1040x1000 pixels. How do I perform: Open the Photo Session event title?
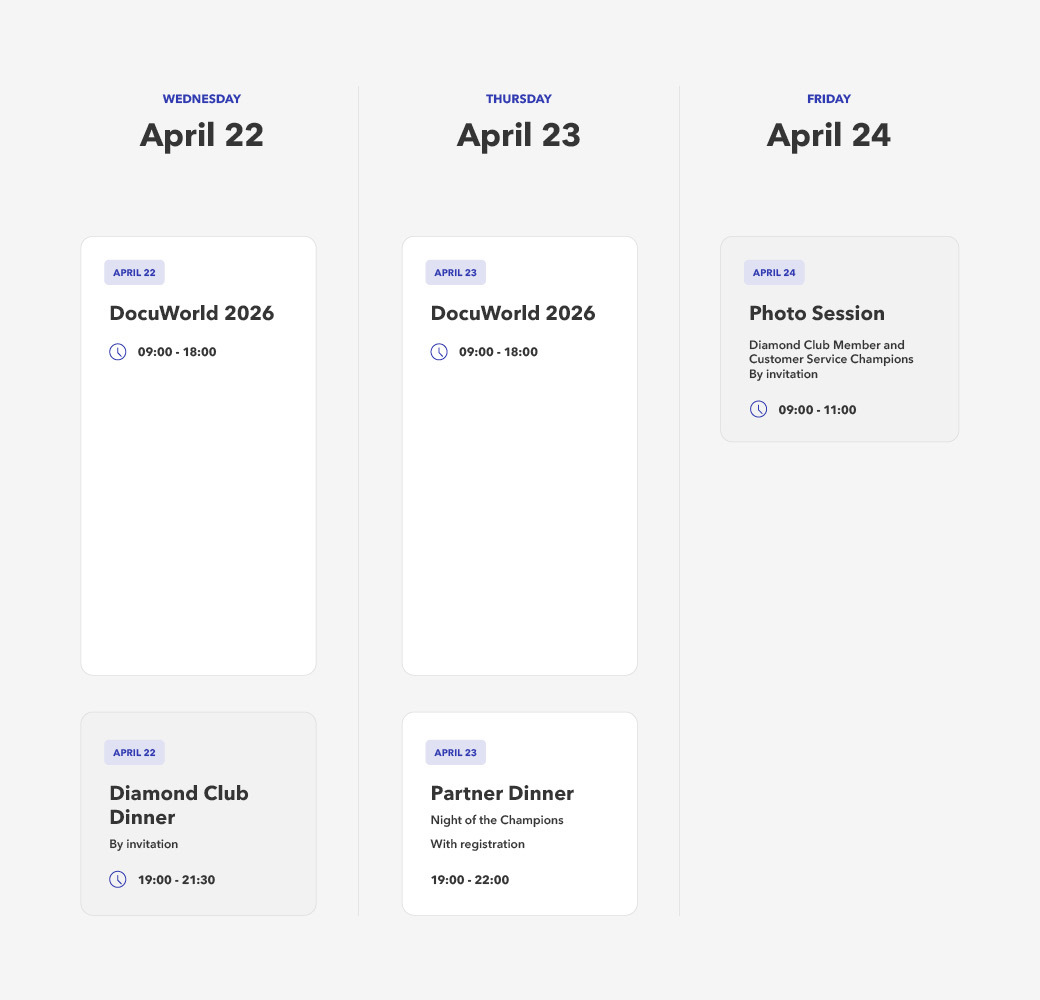pyautogui.click(x=816, y=313)
